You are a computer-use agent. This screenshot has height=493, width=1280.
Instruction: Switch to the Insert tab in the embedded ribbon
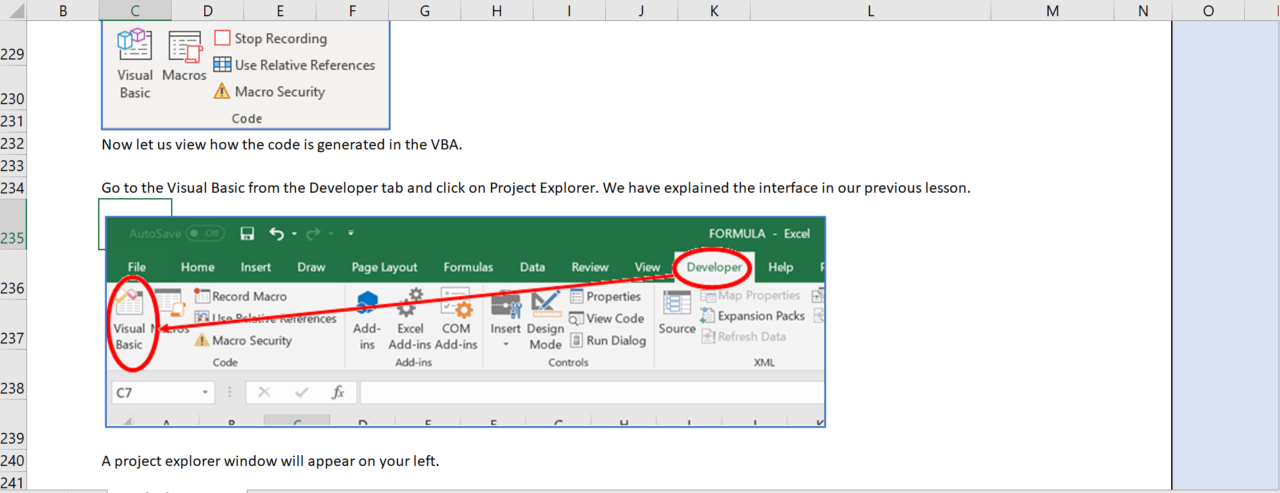(x=256, y=267)
